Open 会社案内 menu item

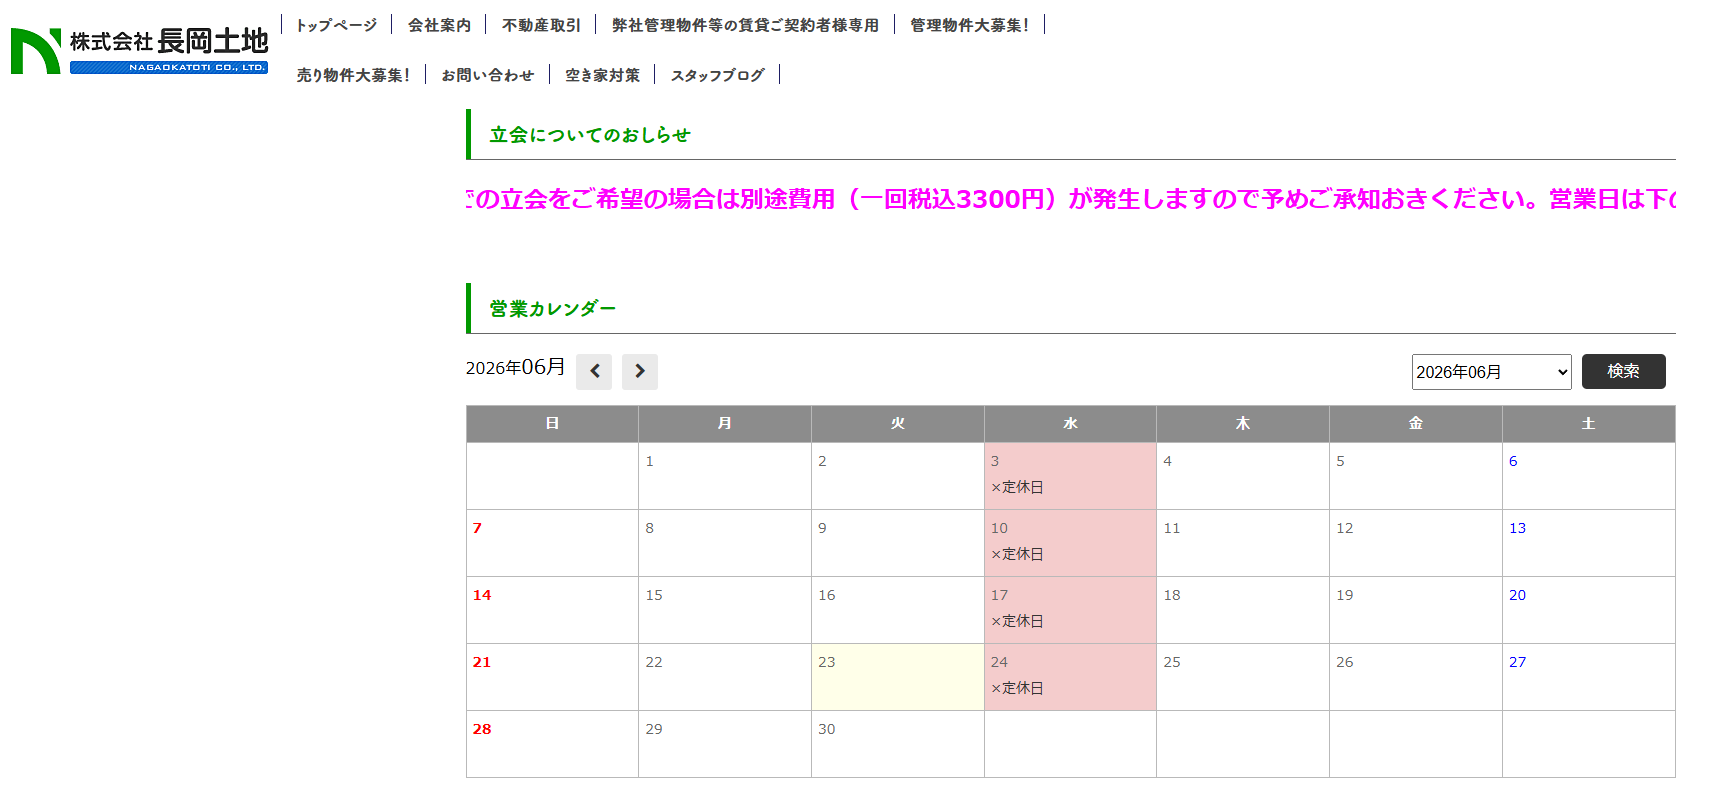tap(439, 25)
